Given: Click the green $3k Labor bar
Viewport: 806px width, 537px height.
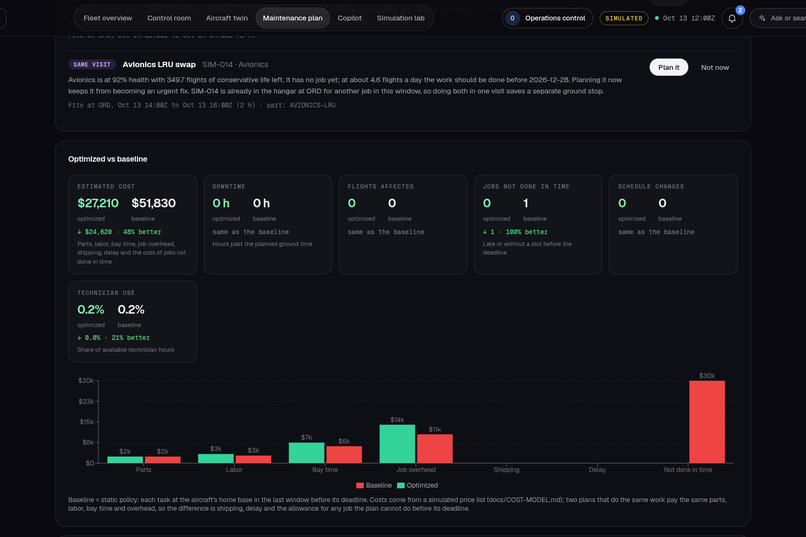Looking at the screenshot, I should 215,458.
